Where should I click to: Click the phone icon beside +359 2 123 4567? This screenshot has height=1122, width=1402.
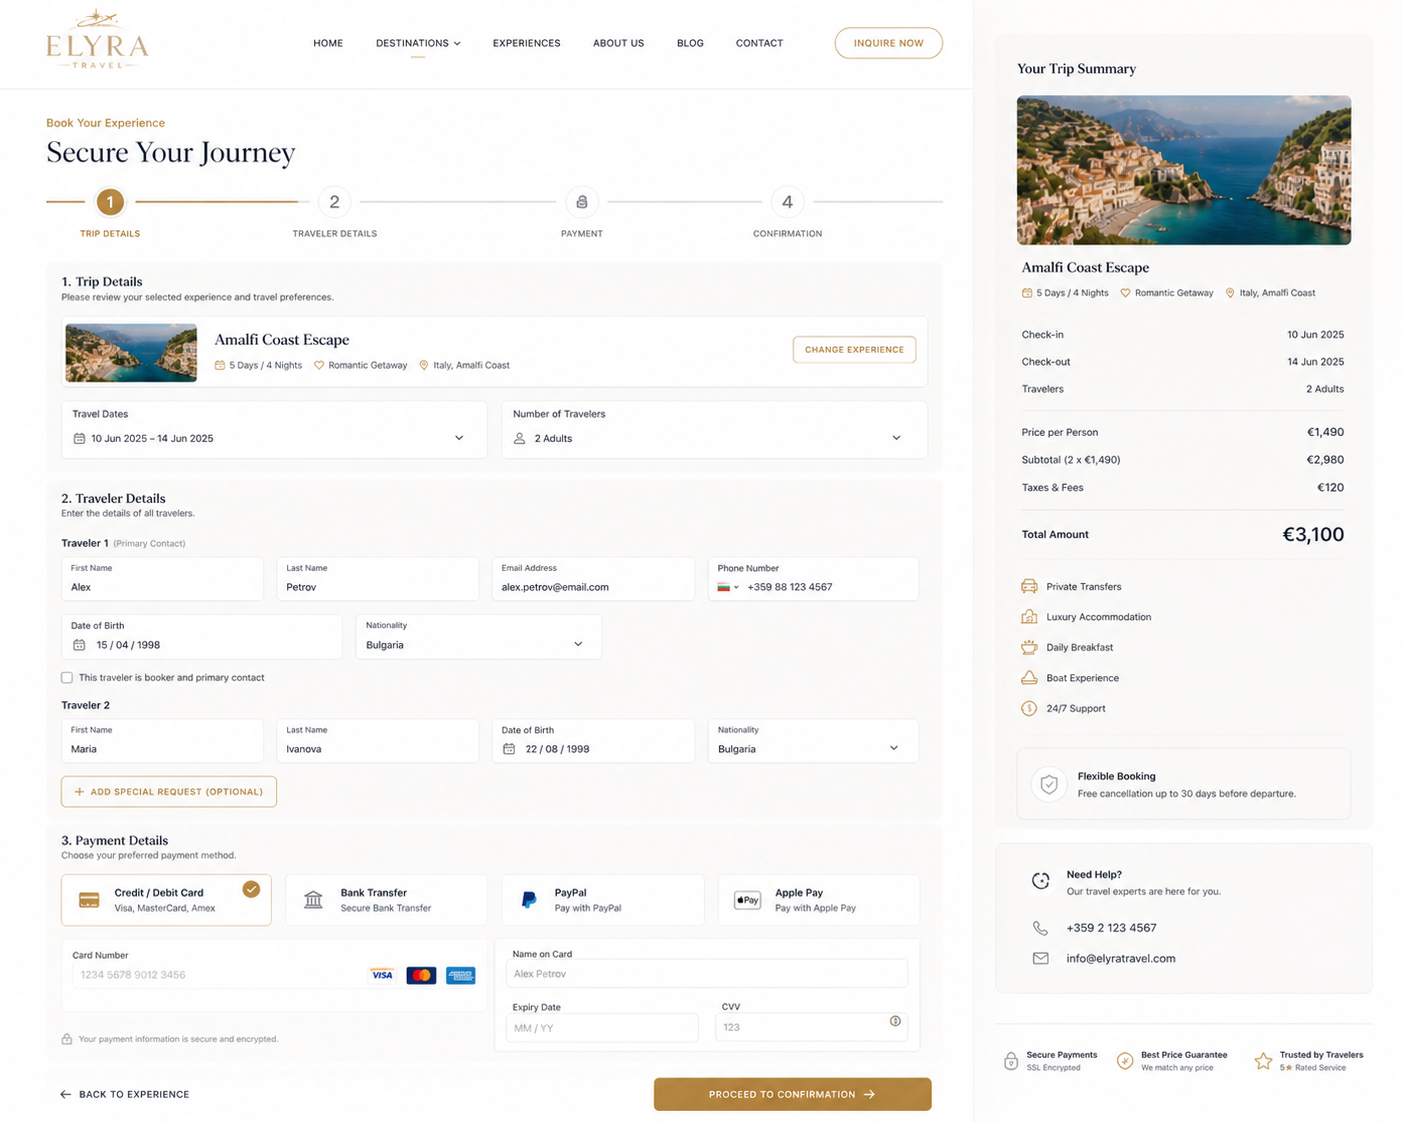1041,928
